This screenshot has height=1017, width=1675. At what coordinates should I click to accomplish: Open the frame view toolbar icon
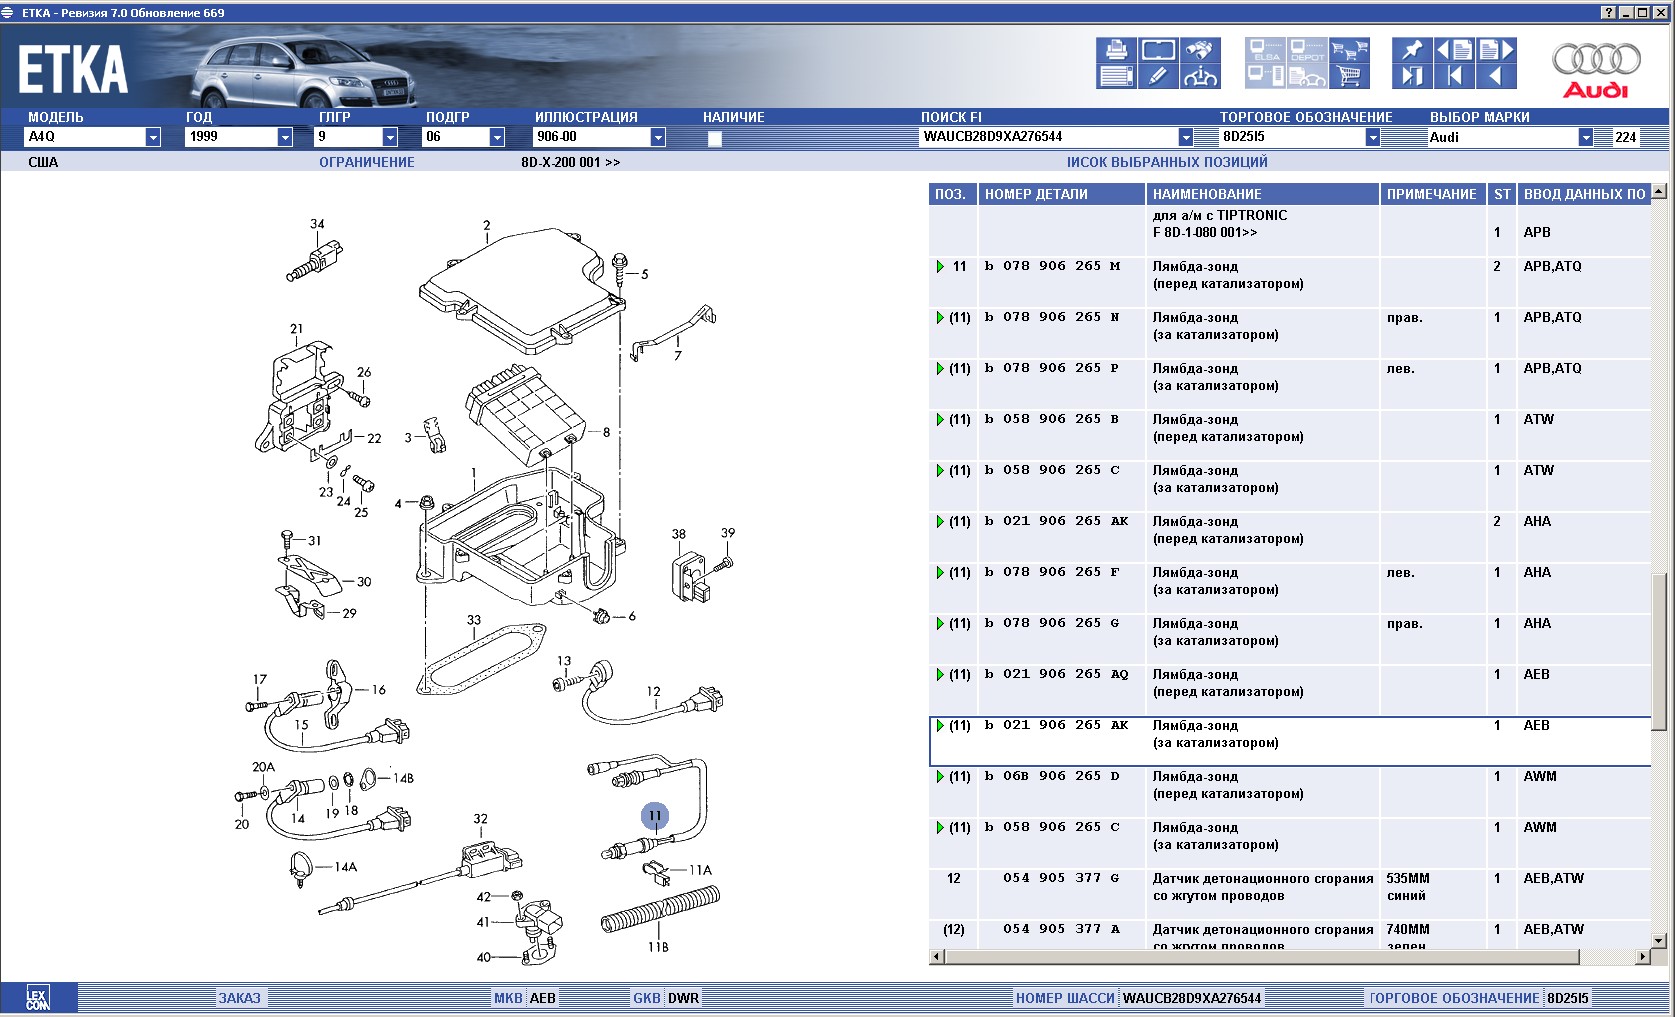click(x=1158, y=50)
